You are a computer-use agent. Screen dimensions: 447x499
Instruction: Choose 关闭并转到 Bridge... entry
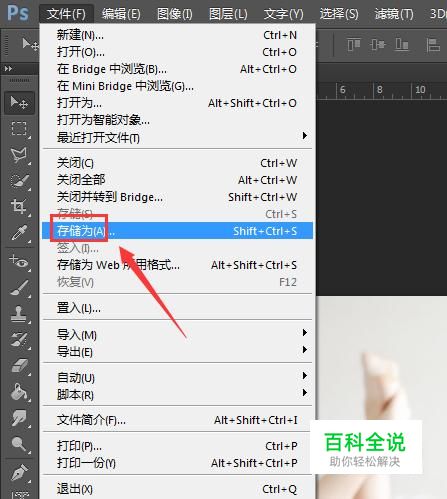(x=177, y=197)
